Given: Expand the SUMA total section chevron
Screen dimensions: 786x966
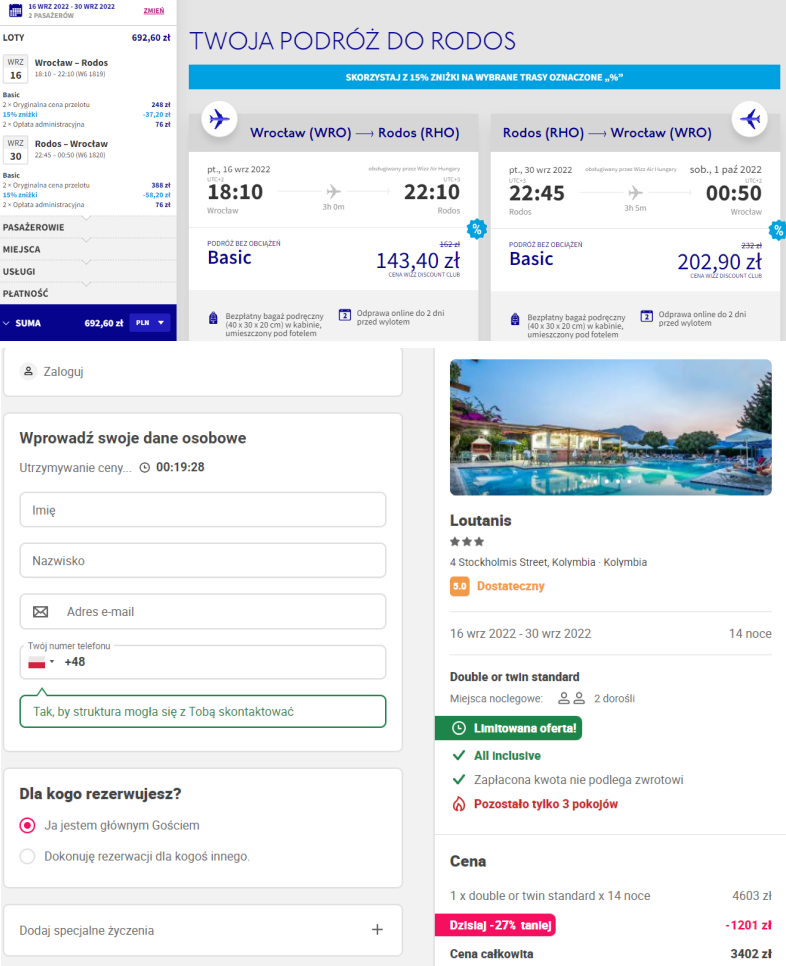Looking at the screenshot, I should (8, 323).
